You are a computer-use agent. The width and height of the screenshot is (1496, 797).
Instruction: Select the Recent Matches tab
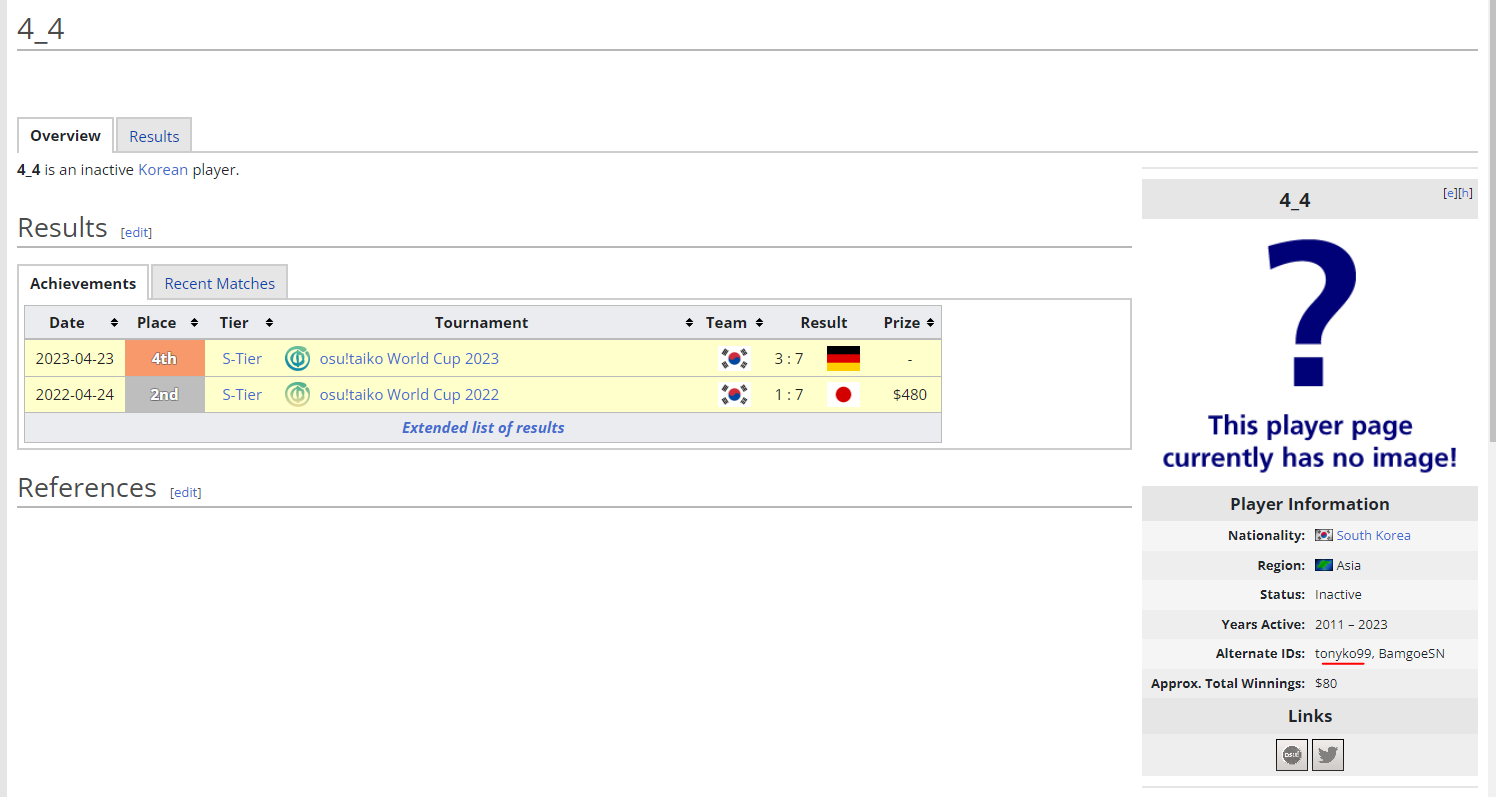220,283
